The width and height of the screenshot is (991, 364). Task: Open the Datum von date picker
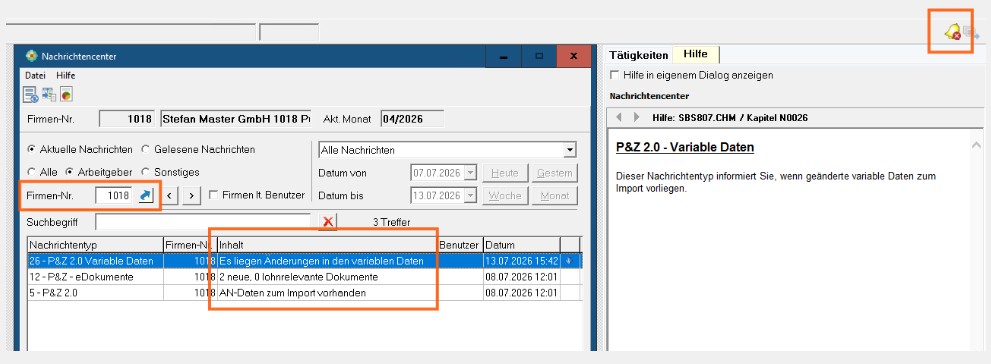[470, 173]
